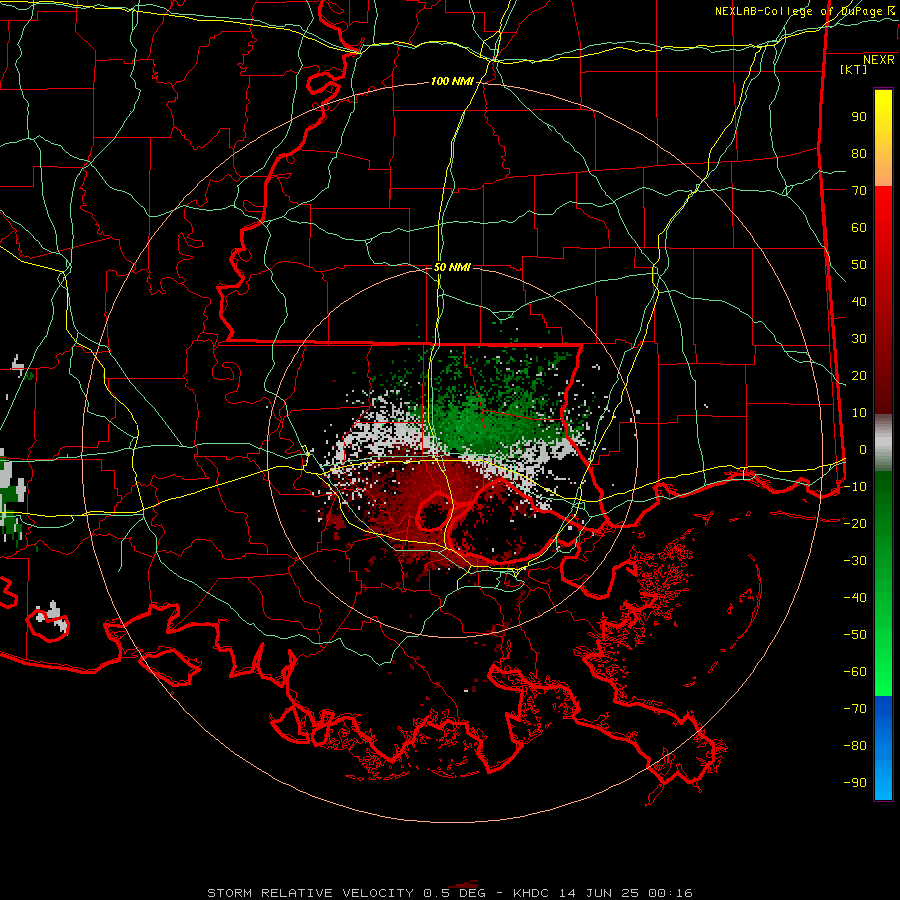
Task: Click the blue bottom segment of color bar
Action: coord(883,748)
